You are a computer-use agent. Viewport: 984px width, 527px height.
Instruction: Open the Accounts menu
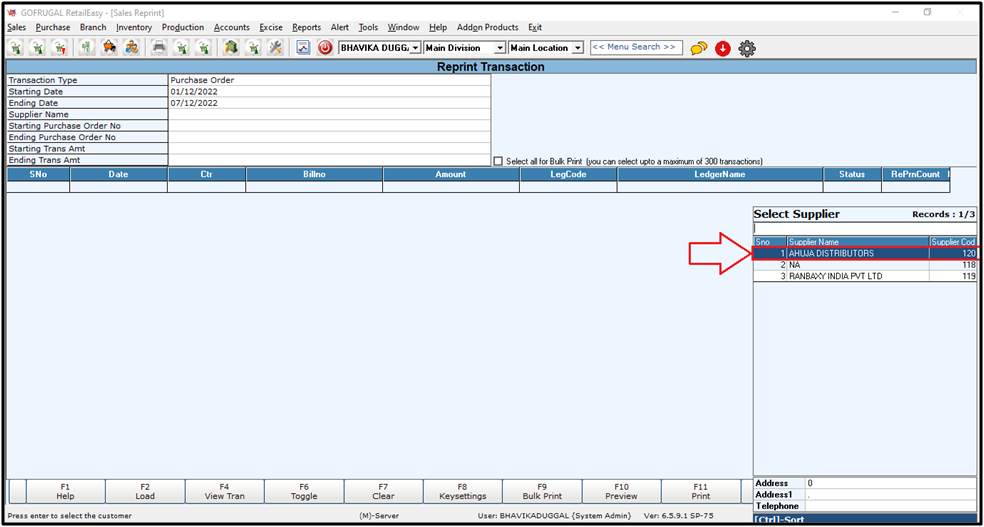pyautogui.click(x=232, y=28)
